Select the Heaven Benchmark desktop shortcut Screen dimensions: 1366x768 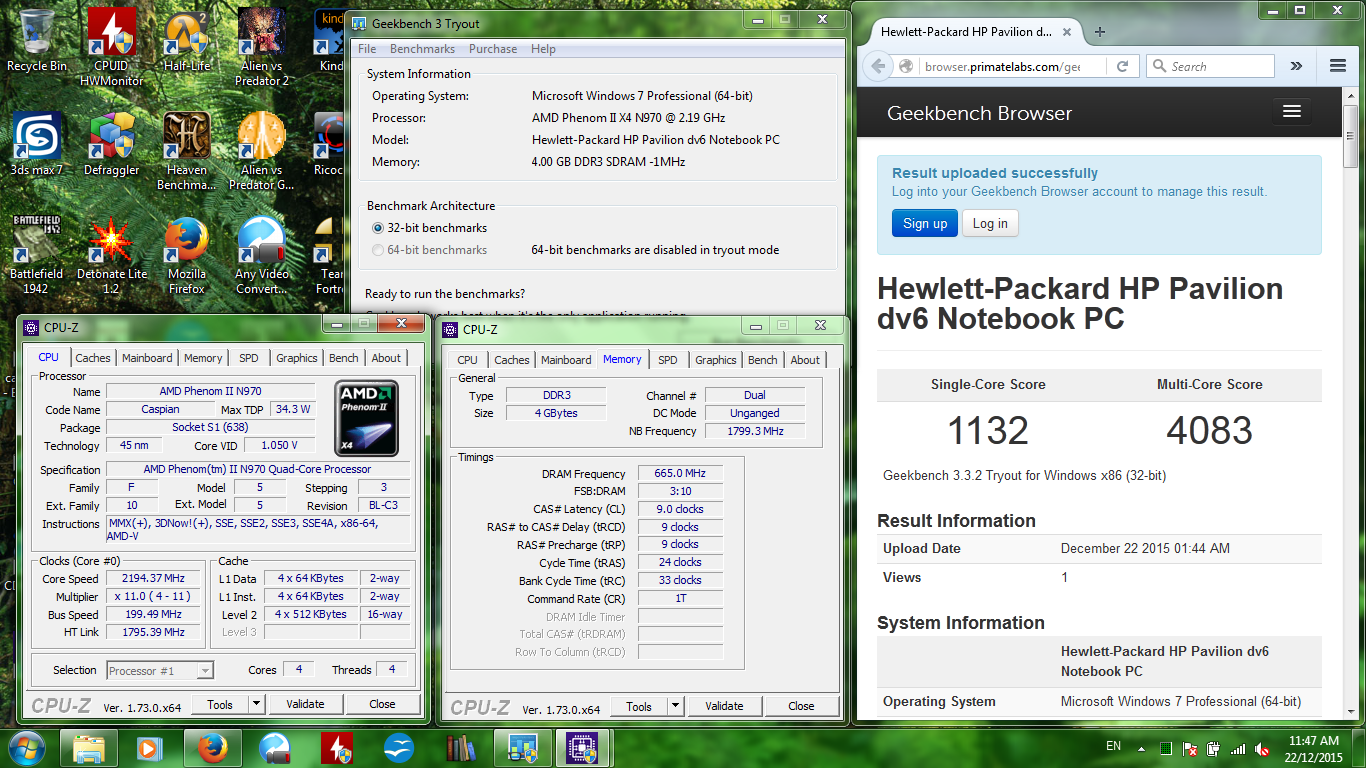tap(187, 151)
